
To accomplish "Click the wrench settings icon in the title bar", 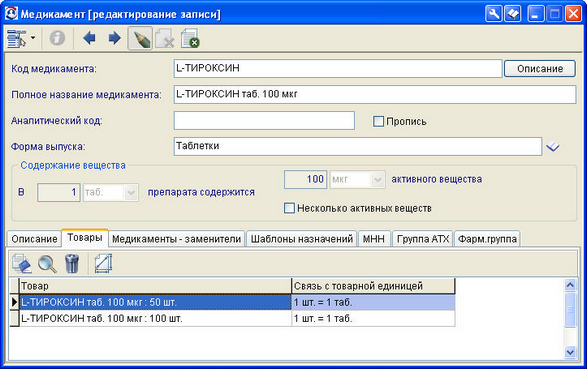I will pyautogui.click(x=493, y=14).
